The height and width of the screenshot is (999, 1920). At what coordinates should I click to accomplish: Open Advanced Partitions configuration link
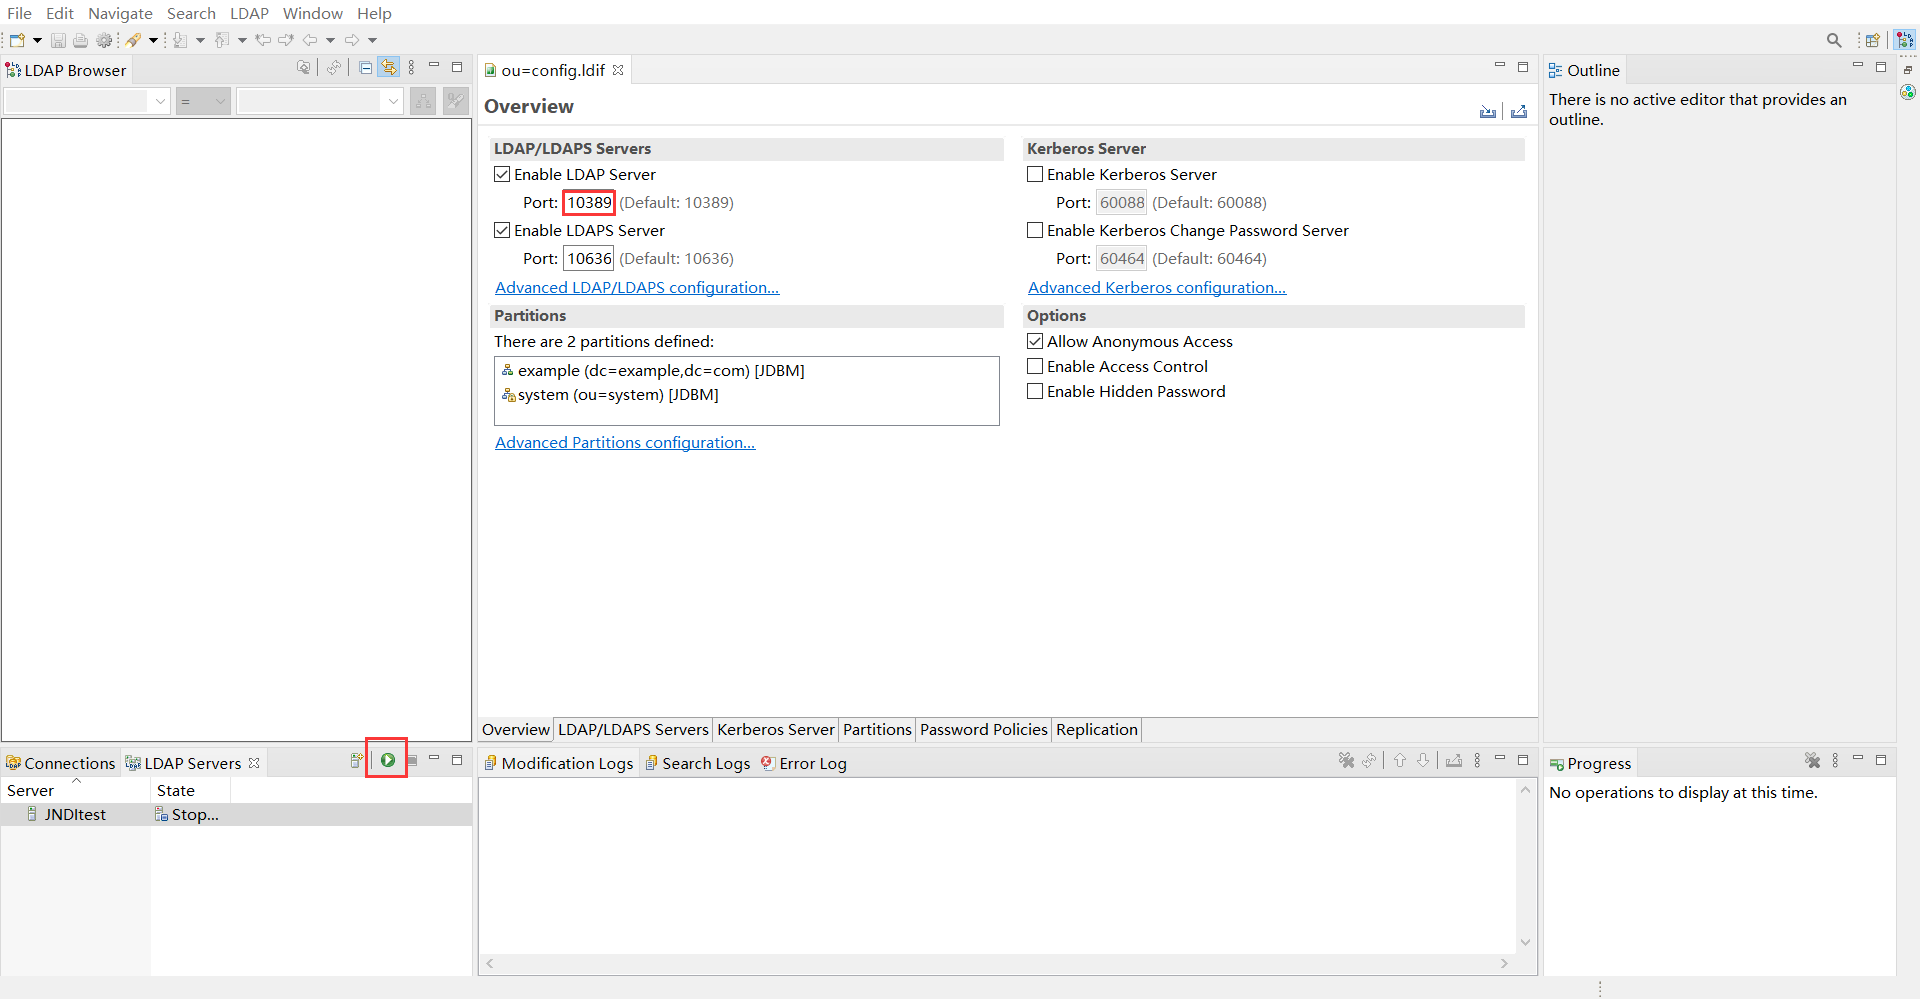coord(625,442)
